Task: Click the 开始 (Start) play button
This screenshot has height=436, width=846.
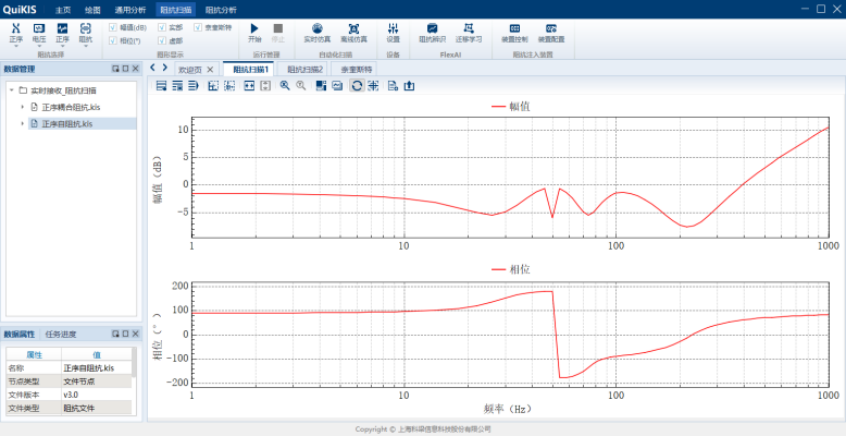Action: coord(254,30)
